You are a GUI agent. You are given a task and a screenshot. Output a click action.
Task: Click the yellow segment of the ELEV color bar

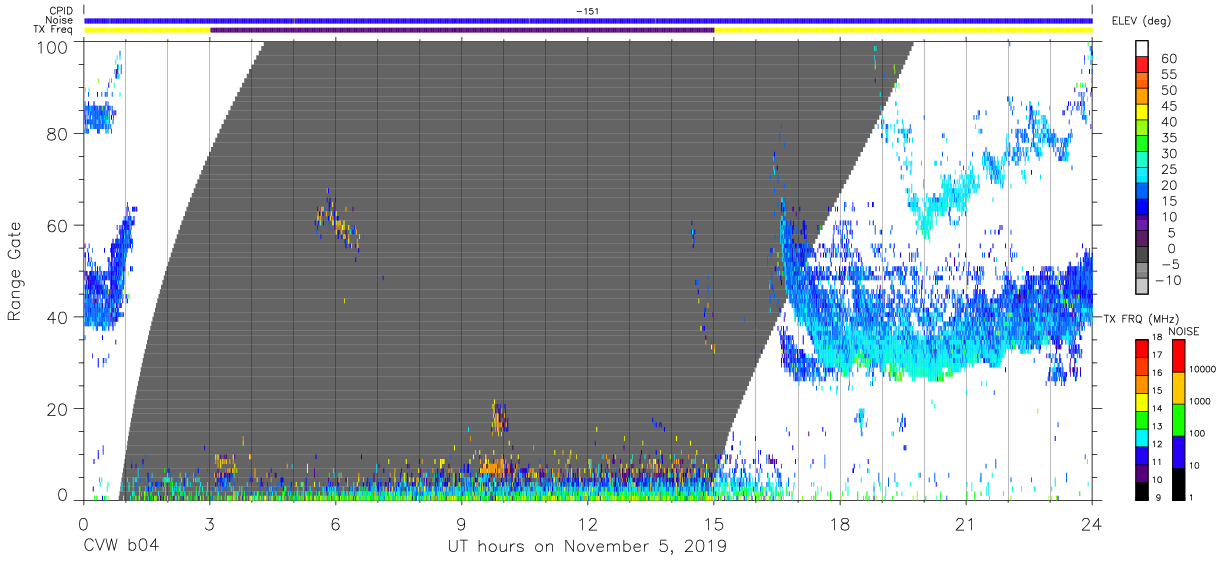1142,112
